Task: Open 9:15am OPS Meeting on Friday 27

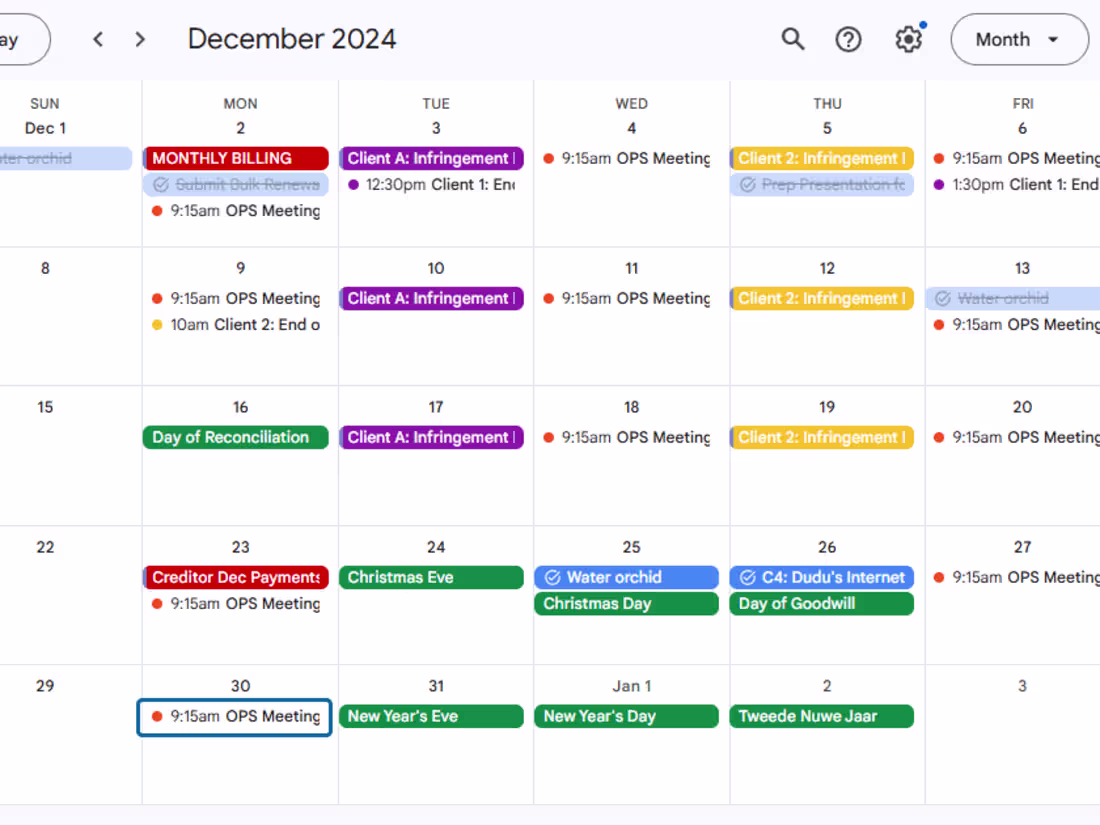Action: 1014,577
